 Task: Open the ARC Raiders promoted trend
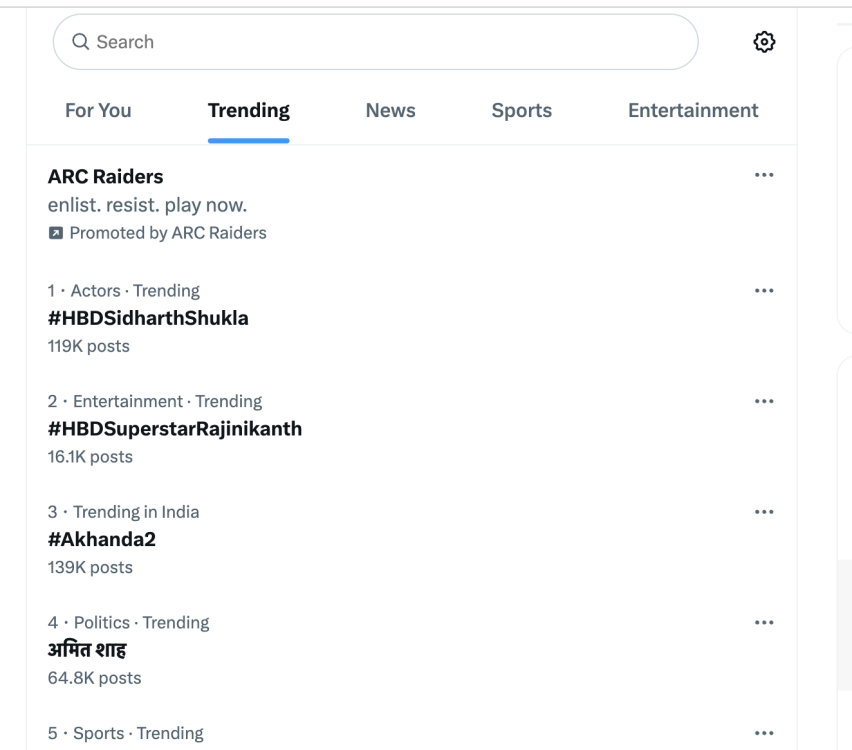coord(105,177)
